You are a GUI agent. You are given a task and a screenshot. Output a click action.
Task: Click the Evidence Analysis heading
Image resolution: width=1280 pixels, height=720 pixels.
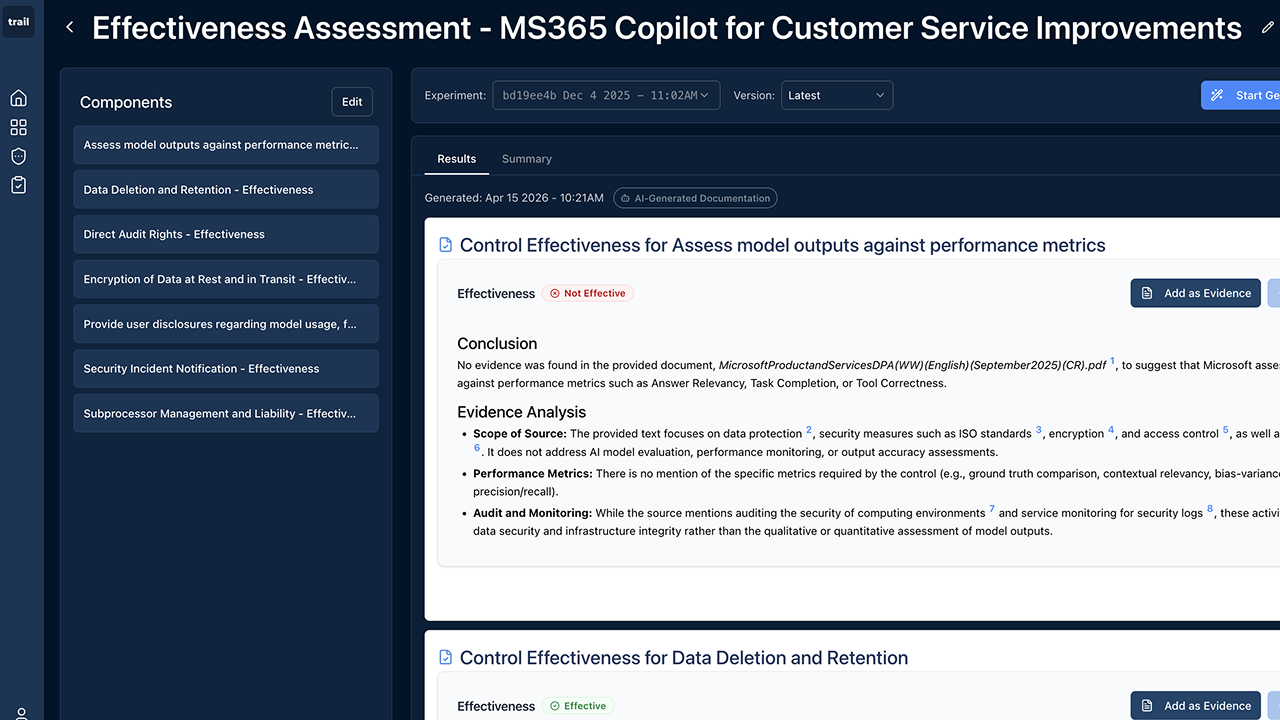click(522, 412)
